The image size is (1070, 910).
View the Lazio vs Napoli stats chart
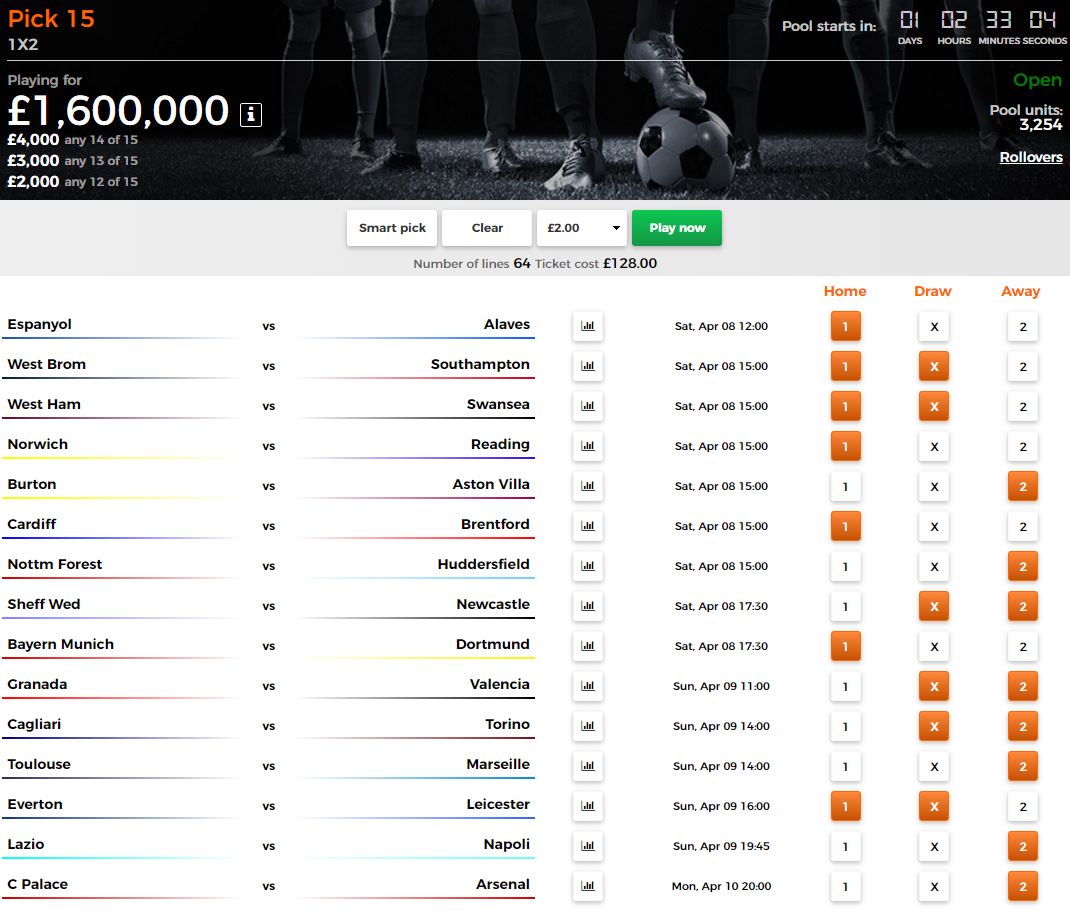click(588, 846)
